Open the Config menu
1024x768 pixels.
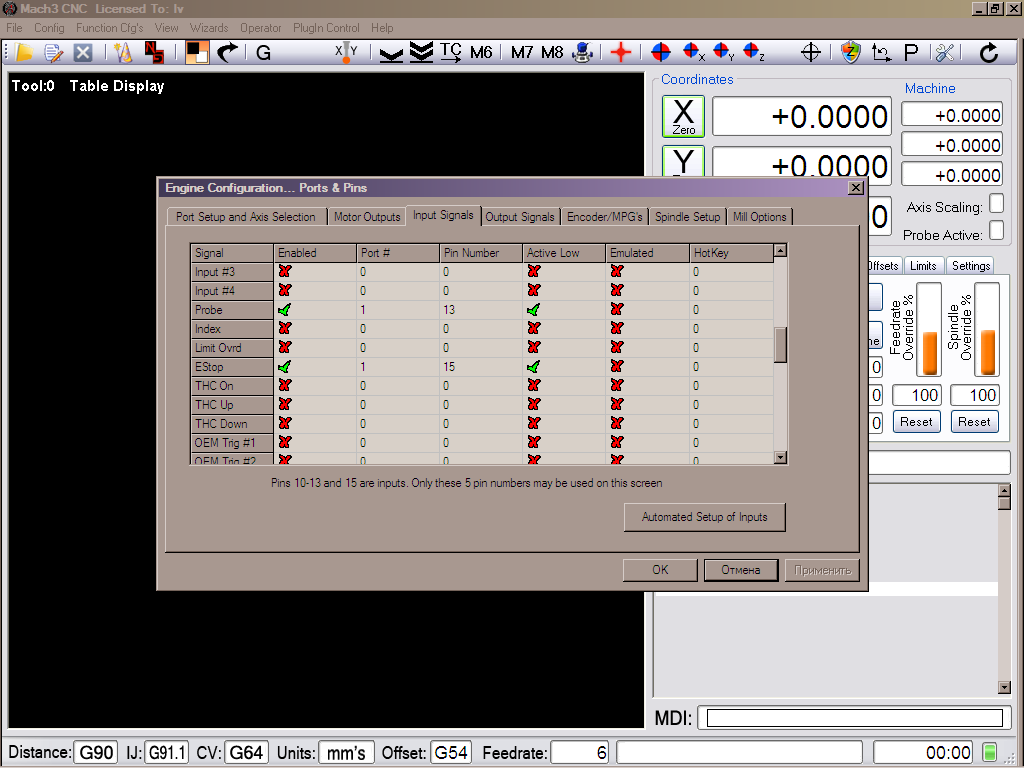click(x=49, y=28)
